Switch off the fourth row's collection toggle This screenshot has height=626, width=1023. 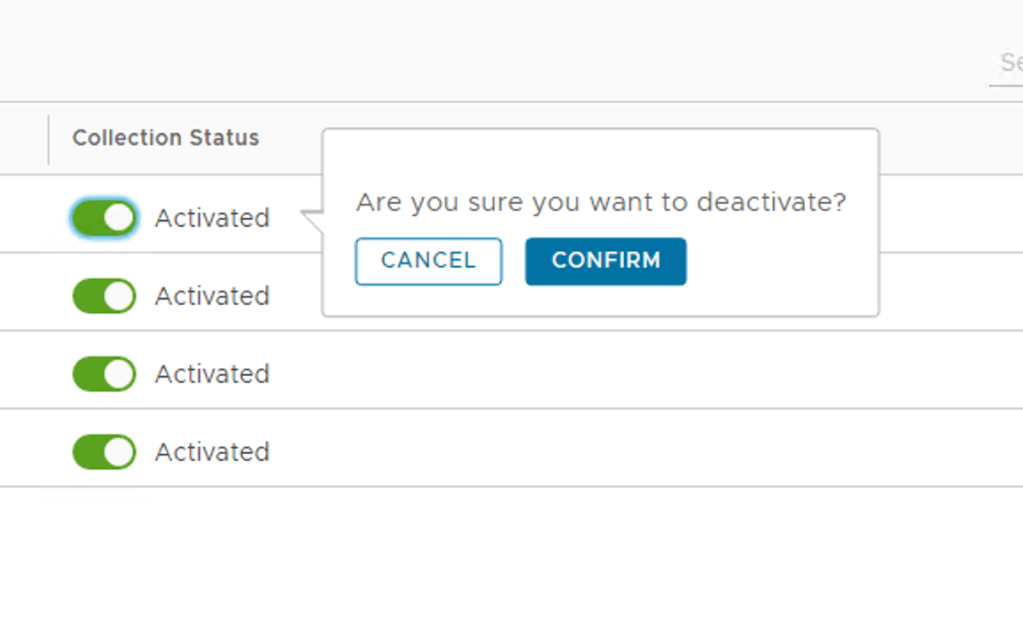pos(104,452)
